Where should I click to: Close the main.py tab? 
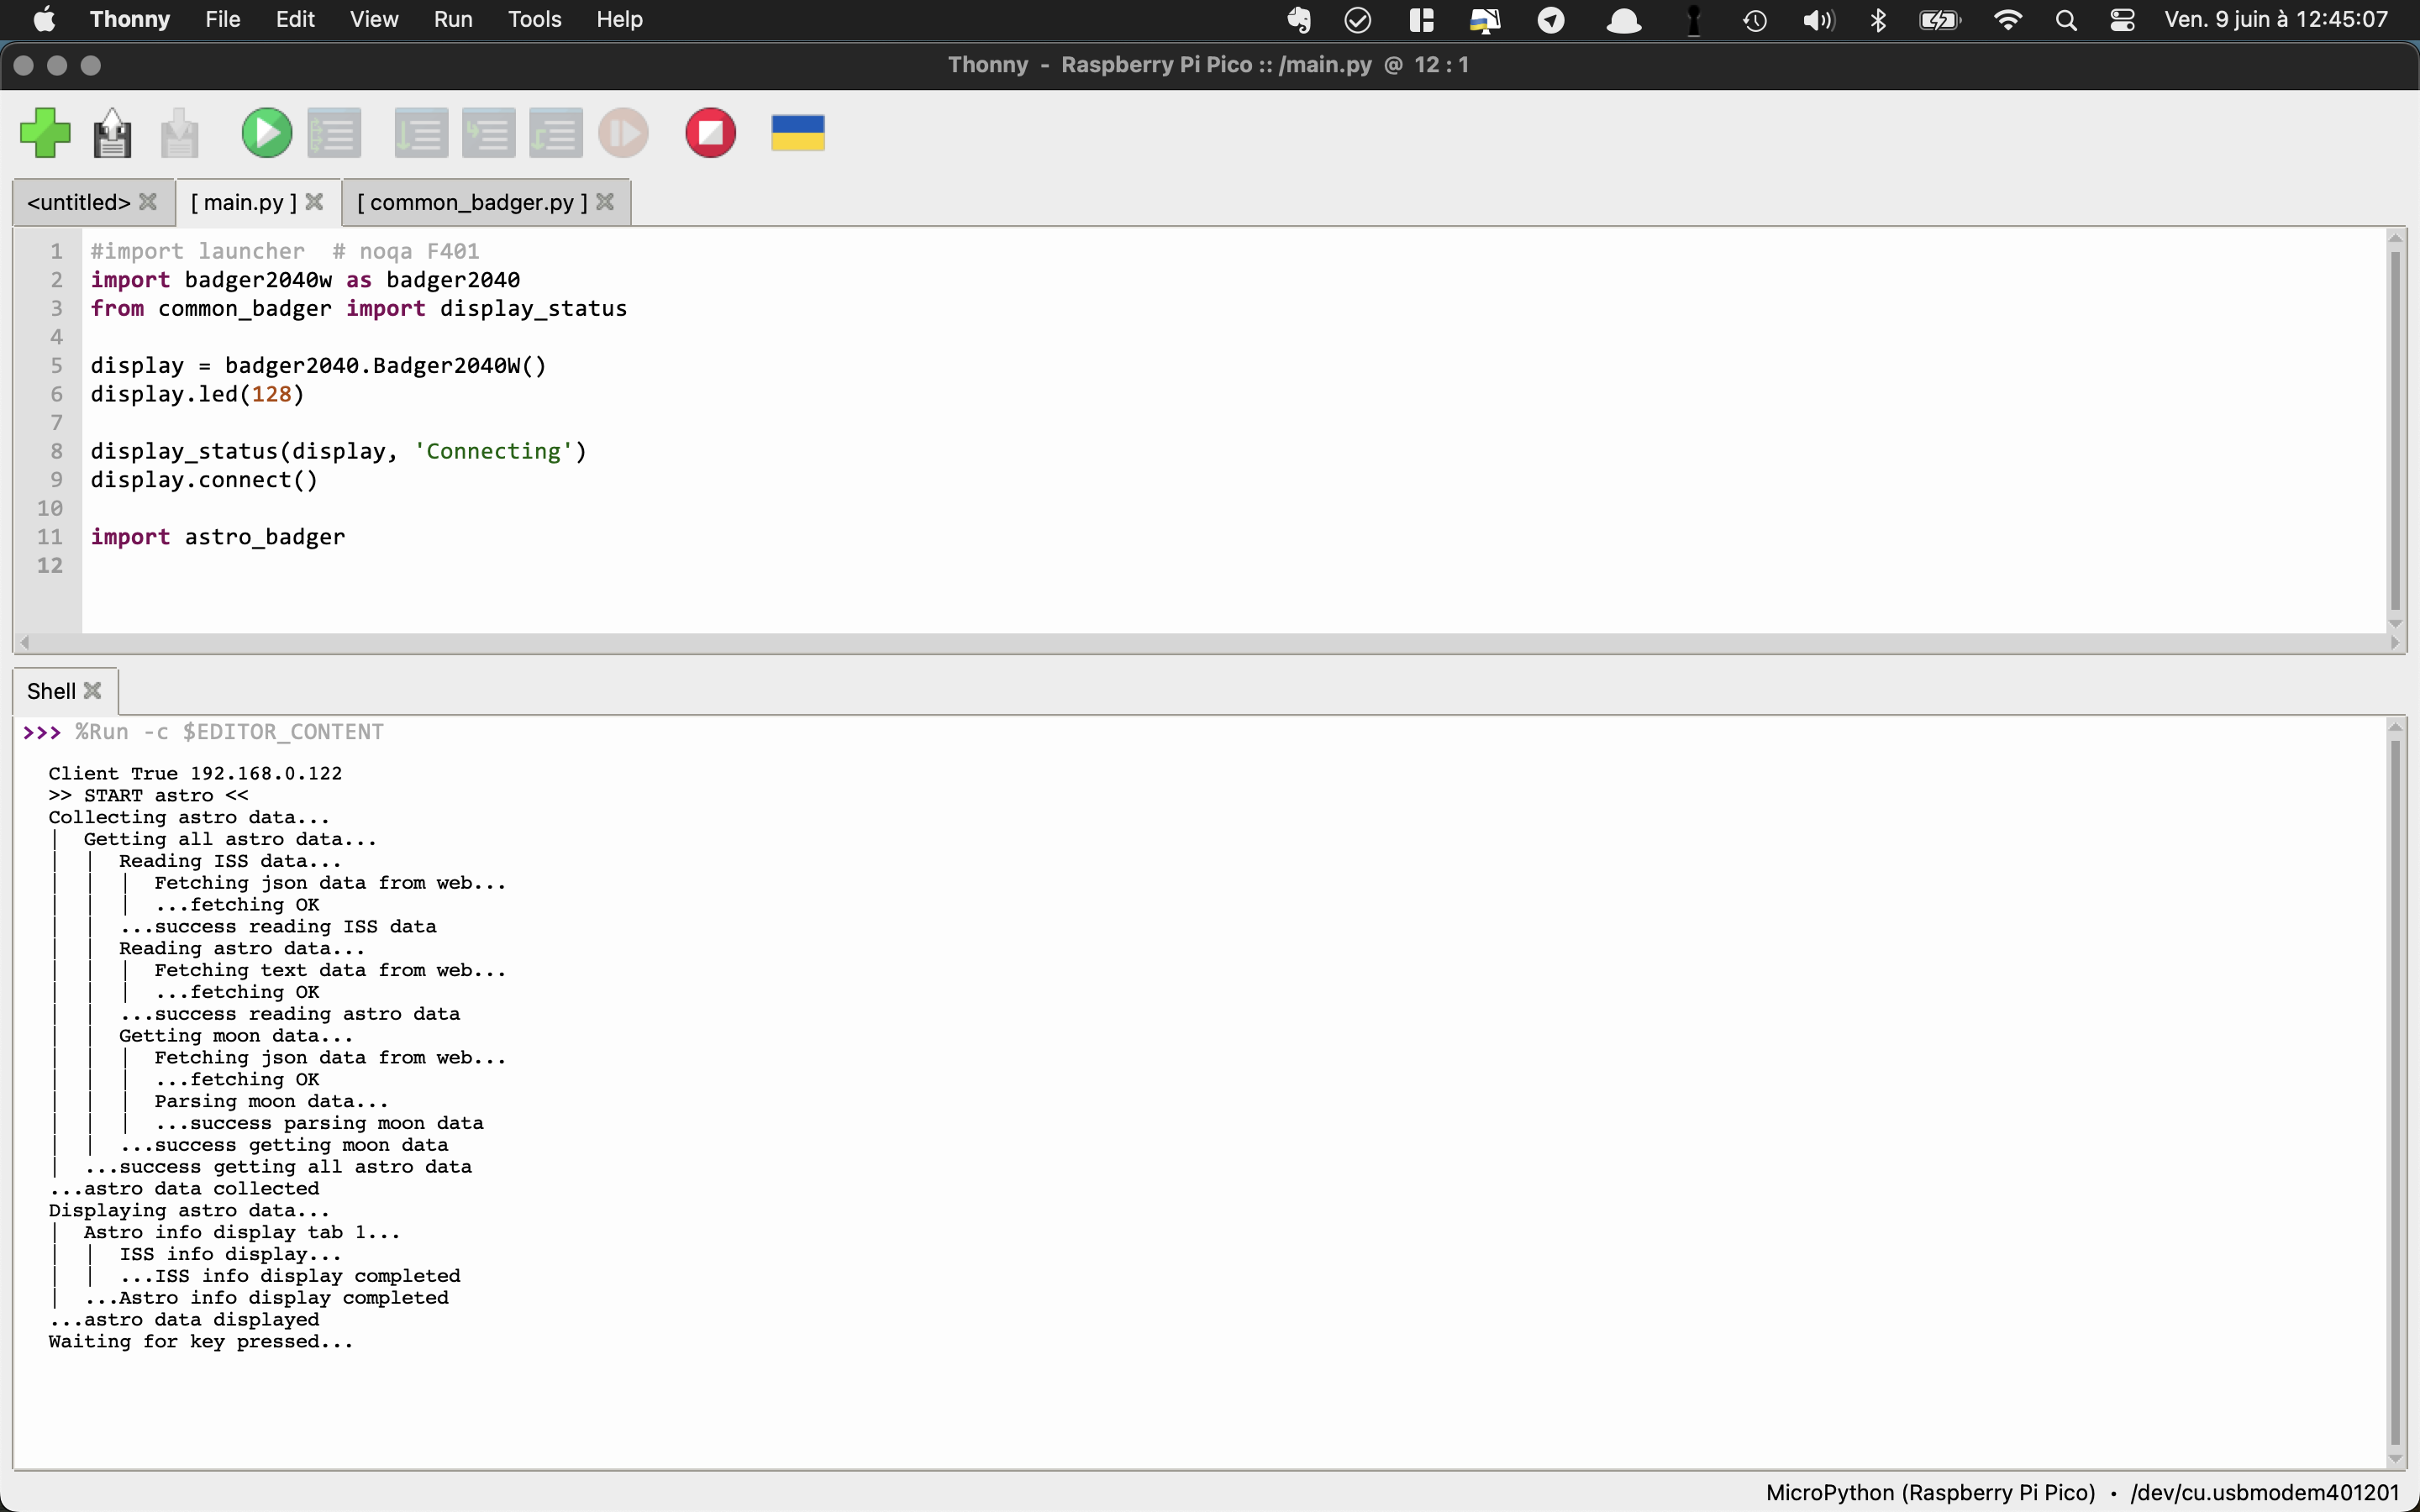click(x=314, y=202)
